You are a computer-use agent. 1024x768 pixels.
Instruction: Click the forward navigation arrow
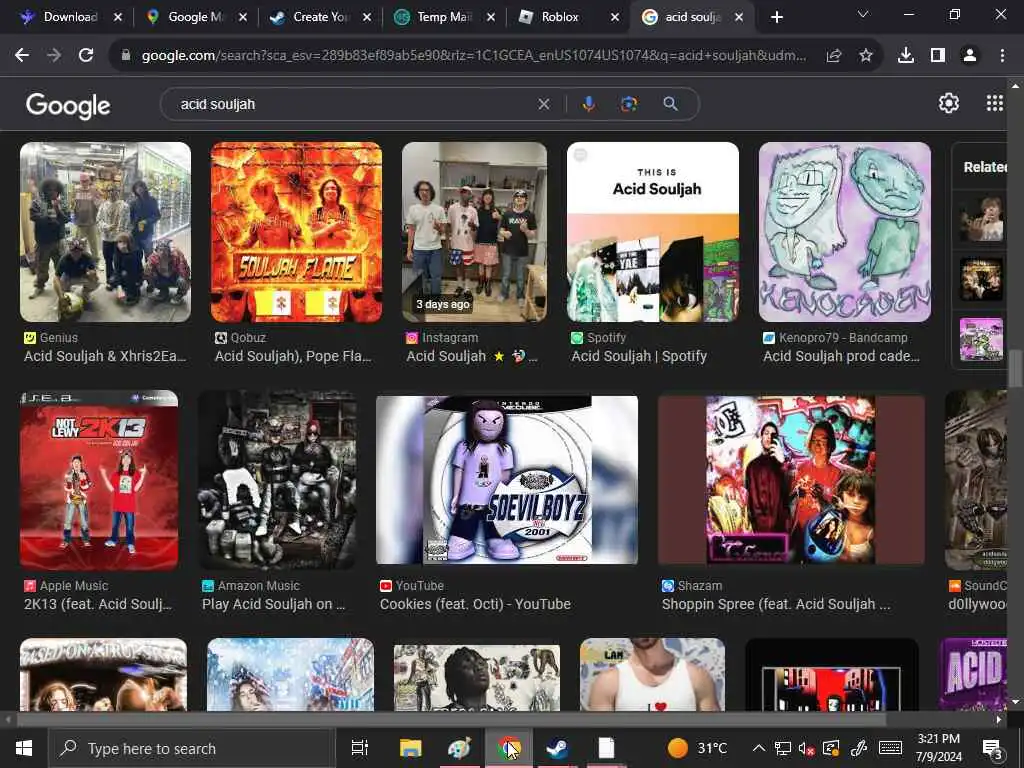click(x=54, y=56)
